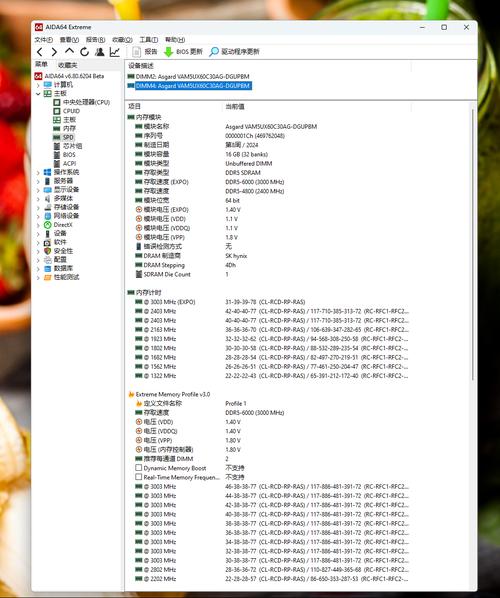Collapse the 主板 tree node
The width and height of the screenshot is (500, 598).
click(38, 93)
